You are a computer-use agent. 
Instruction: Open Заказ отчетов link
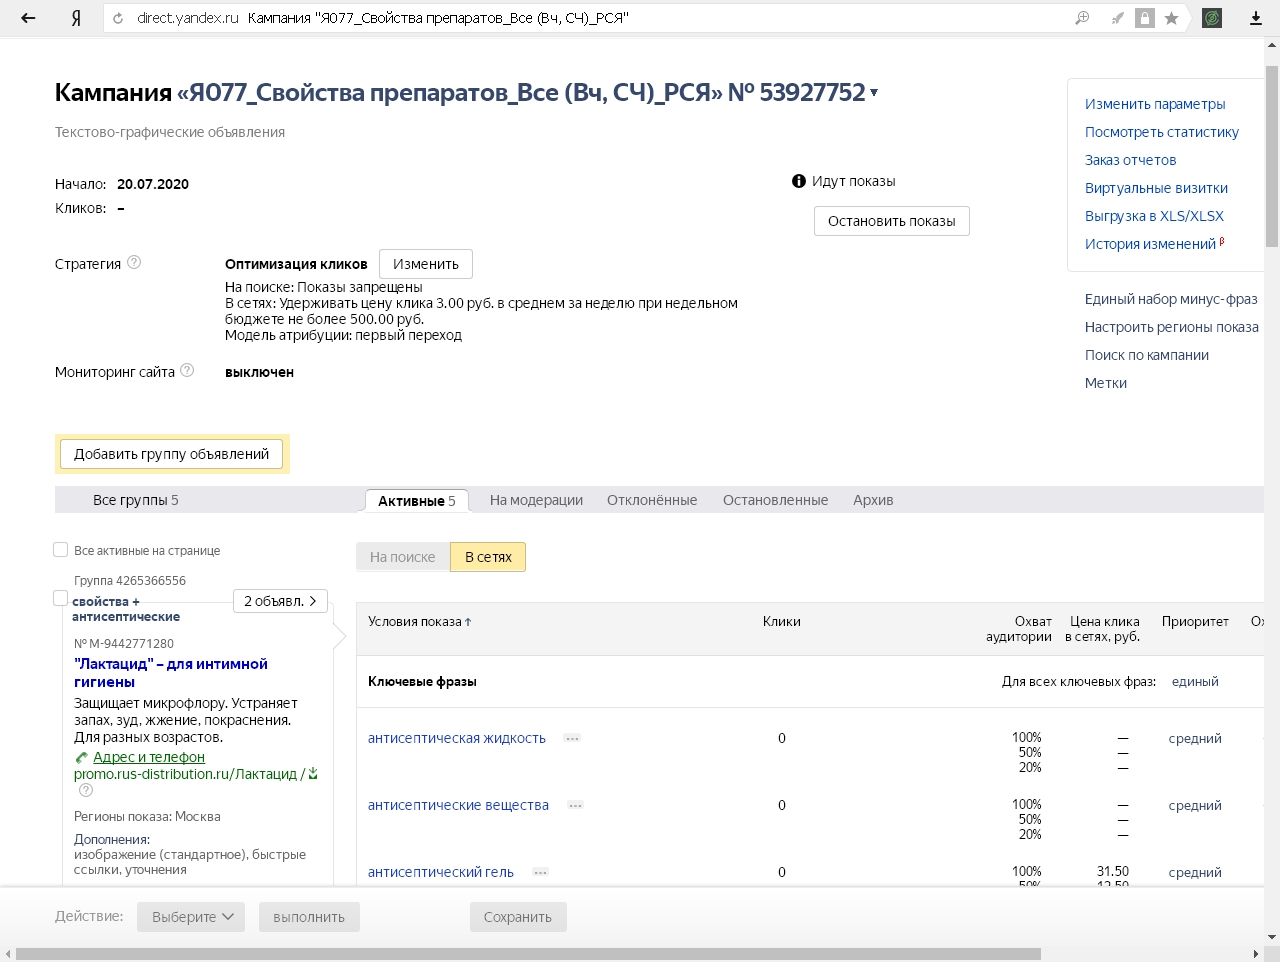[1131, 160]
